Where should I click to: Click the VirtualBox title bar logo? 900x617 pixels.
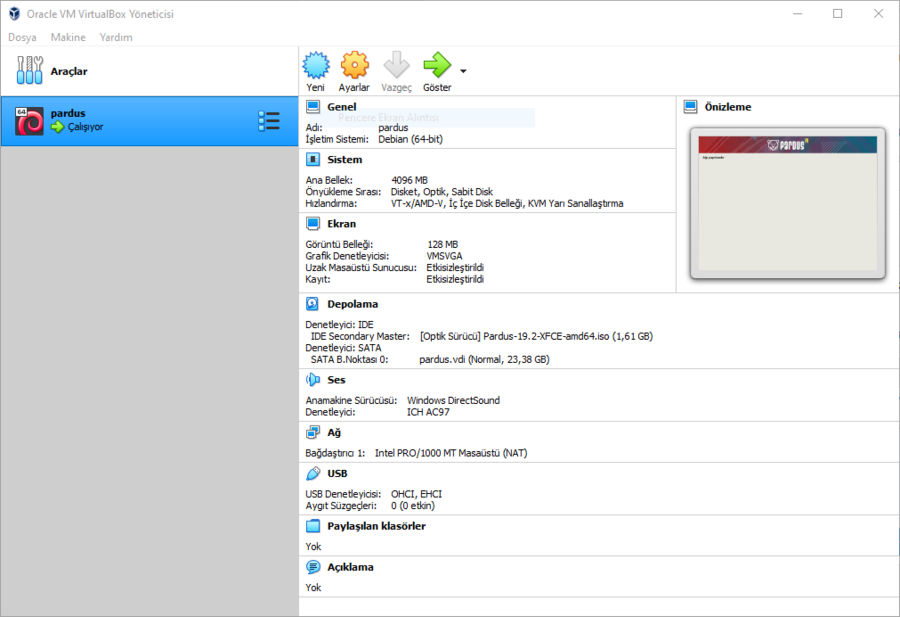(x=14, y=14)
